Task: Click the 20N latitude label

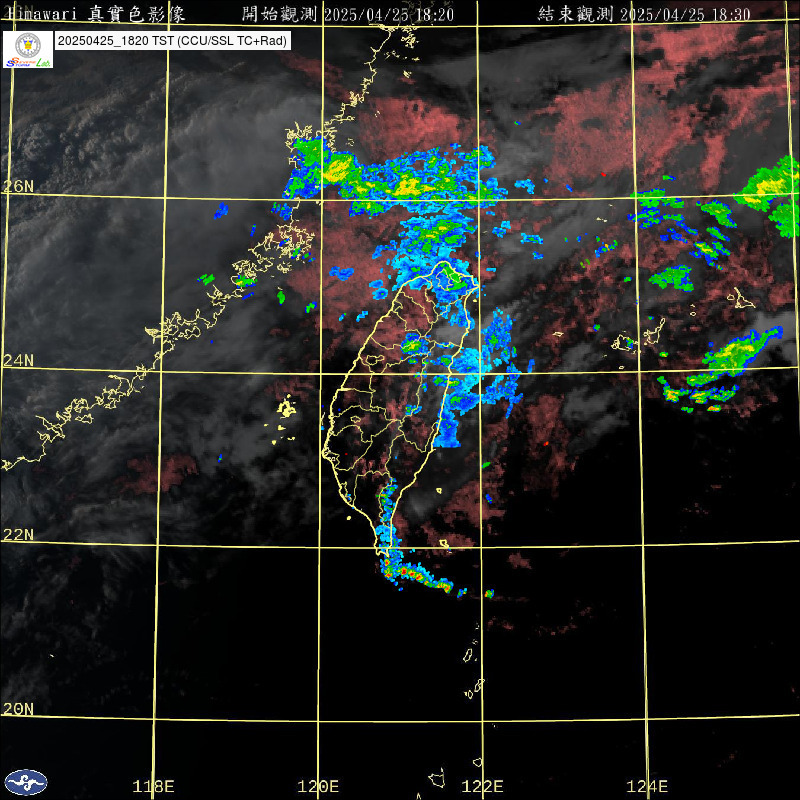Action: [18, 709]
